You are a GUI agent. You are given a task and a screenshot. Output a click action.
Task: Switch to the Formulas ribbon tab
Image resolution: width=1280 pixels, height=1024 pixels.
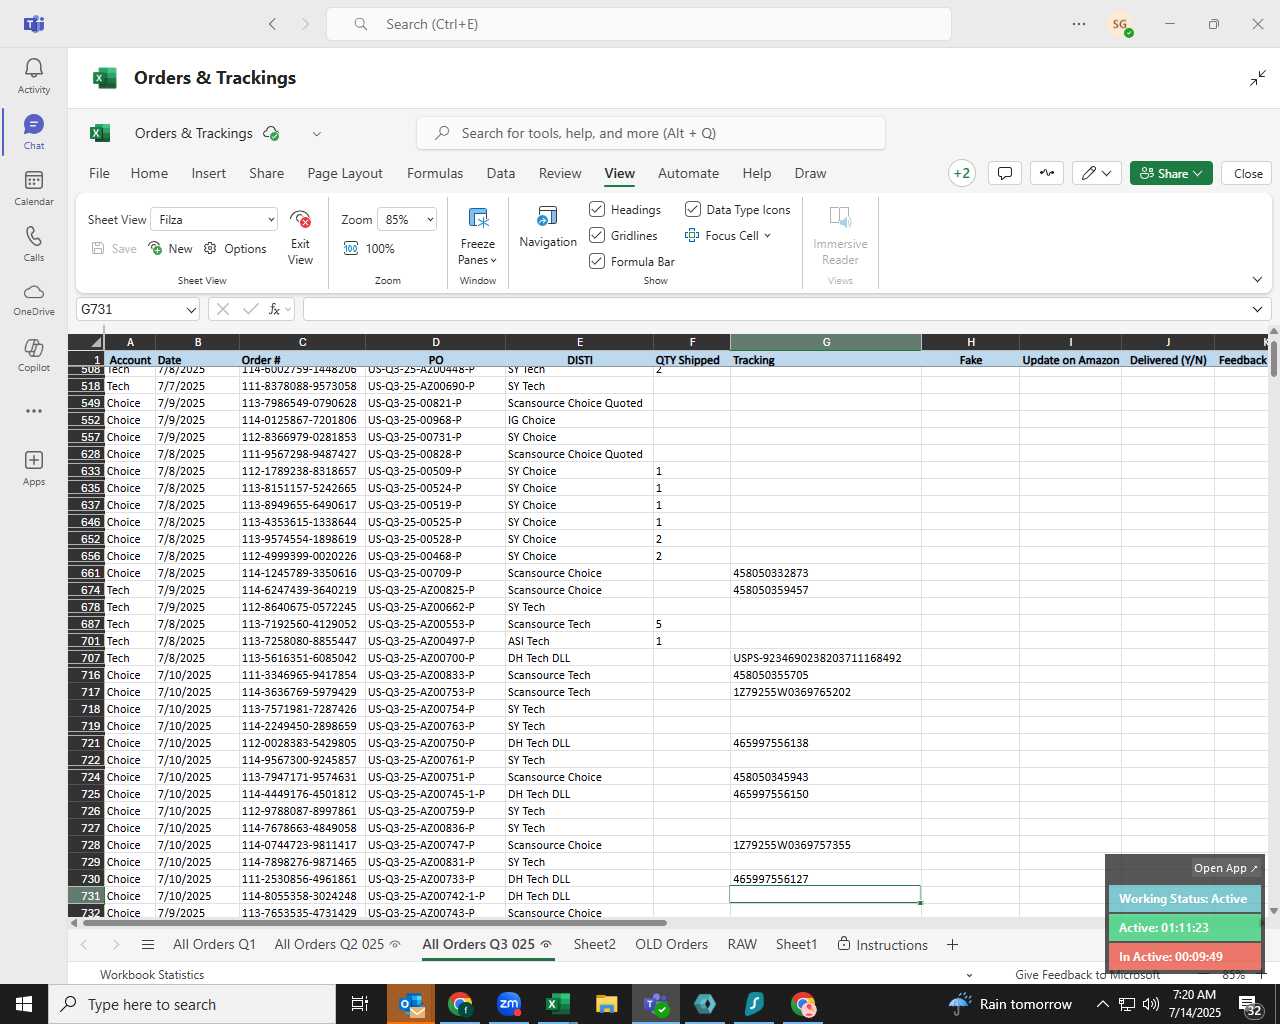pyautogui.click(x=435, y=173)
